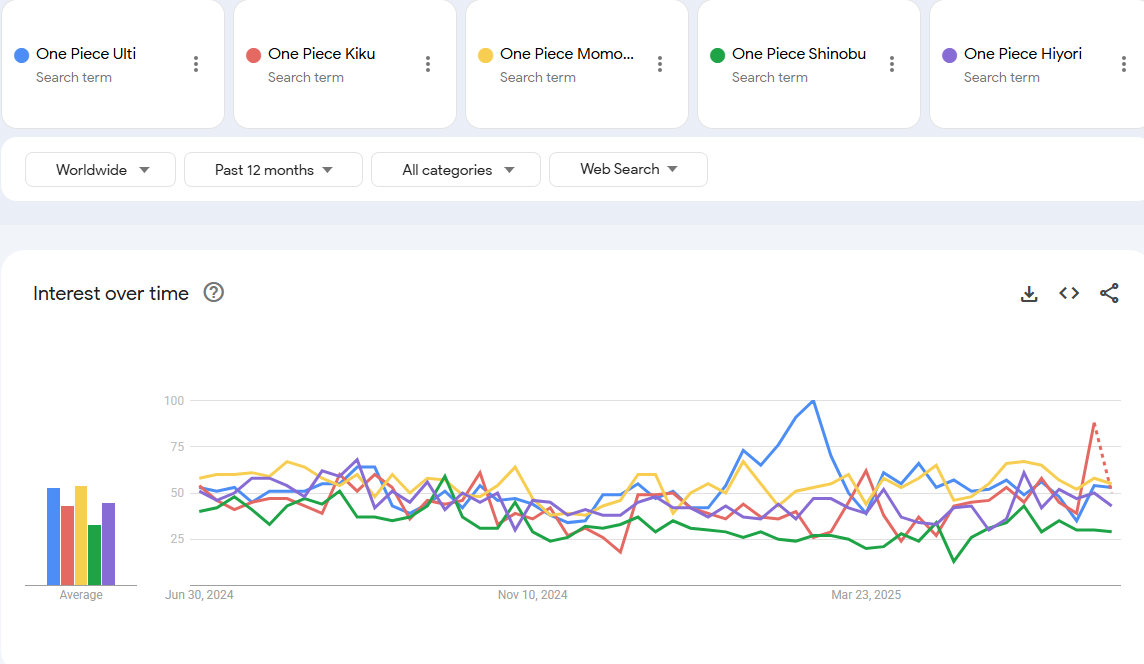
Task: Open help for Interest over time
Action: (x=214, y=293)
